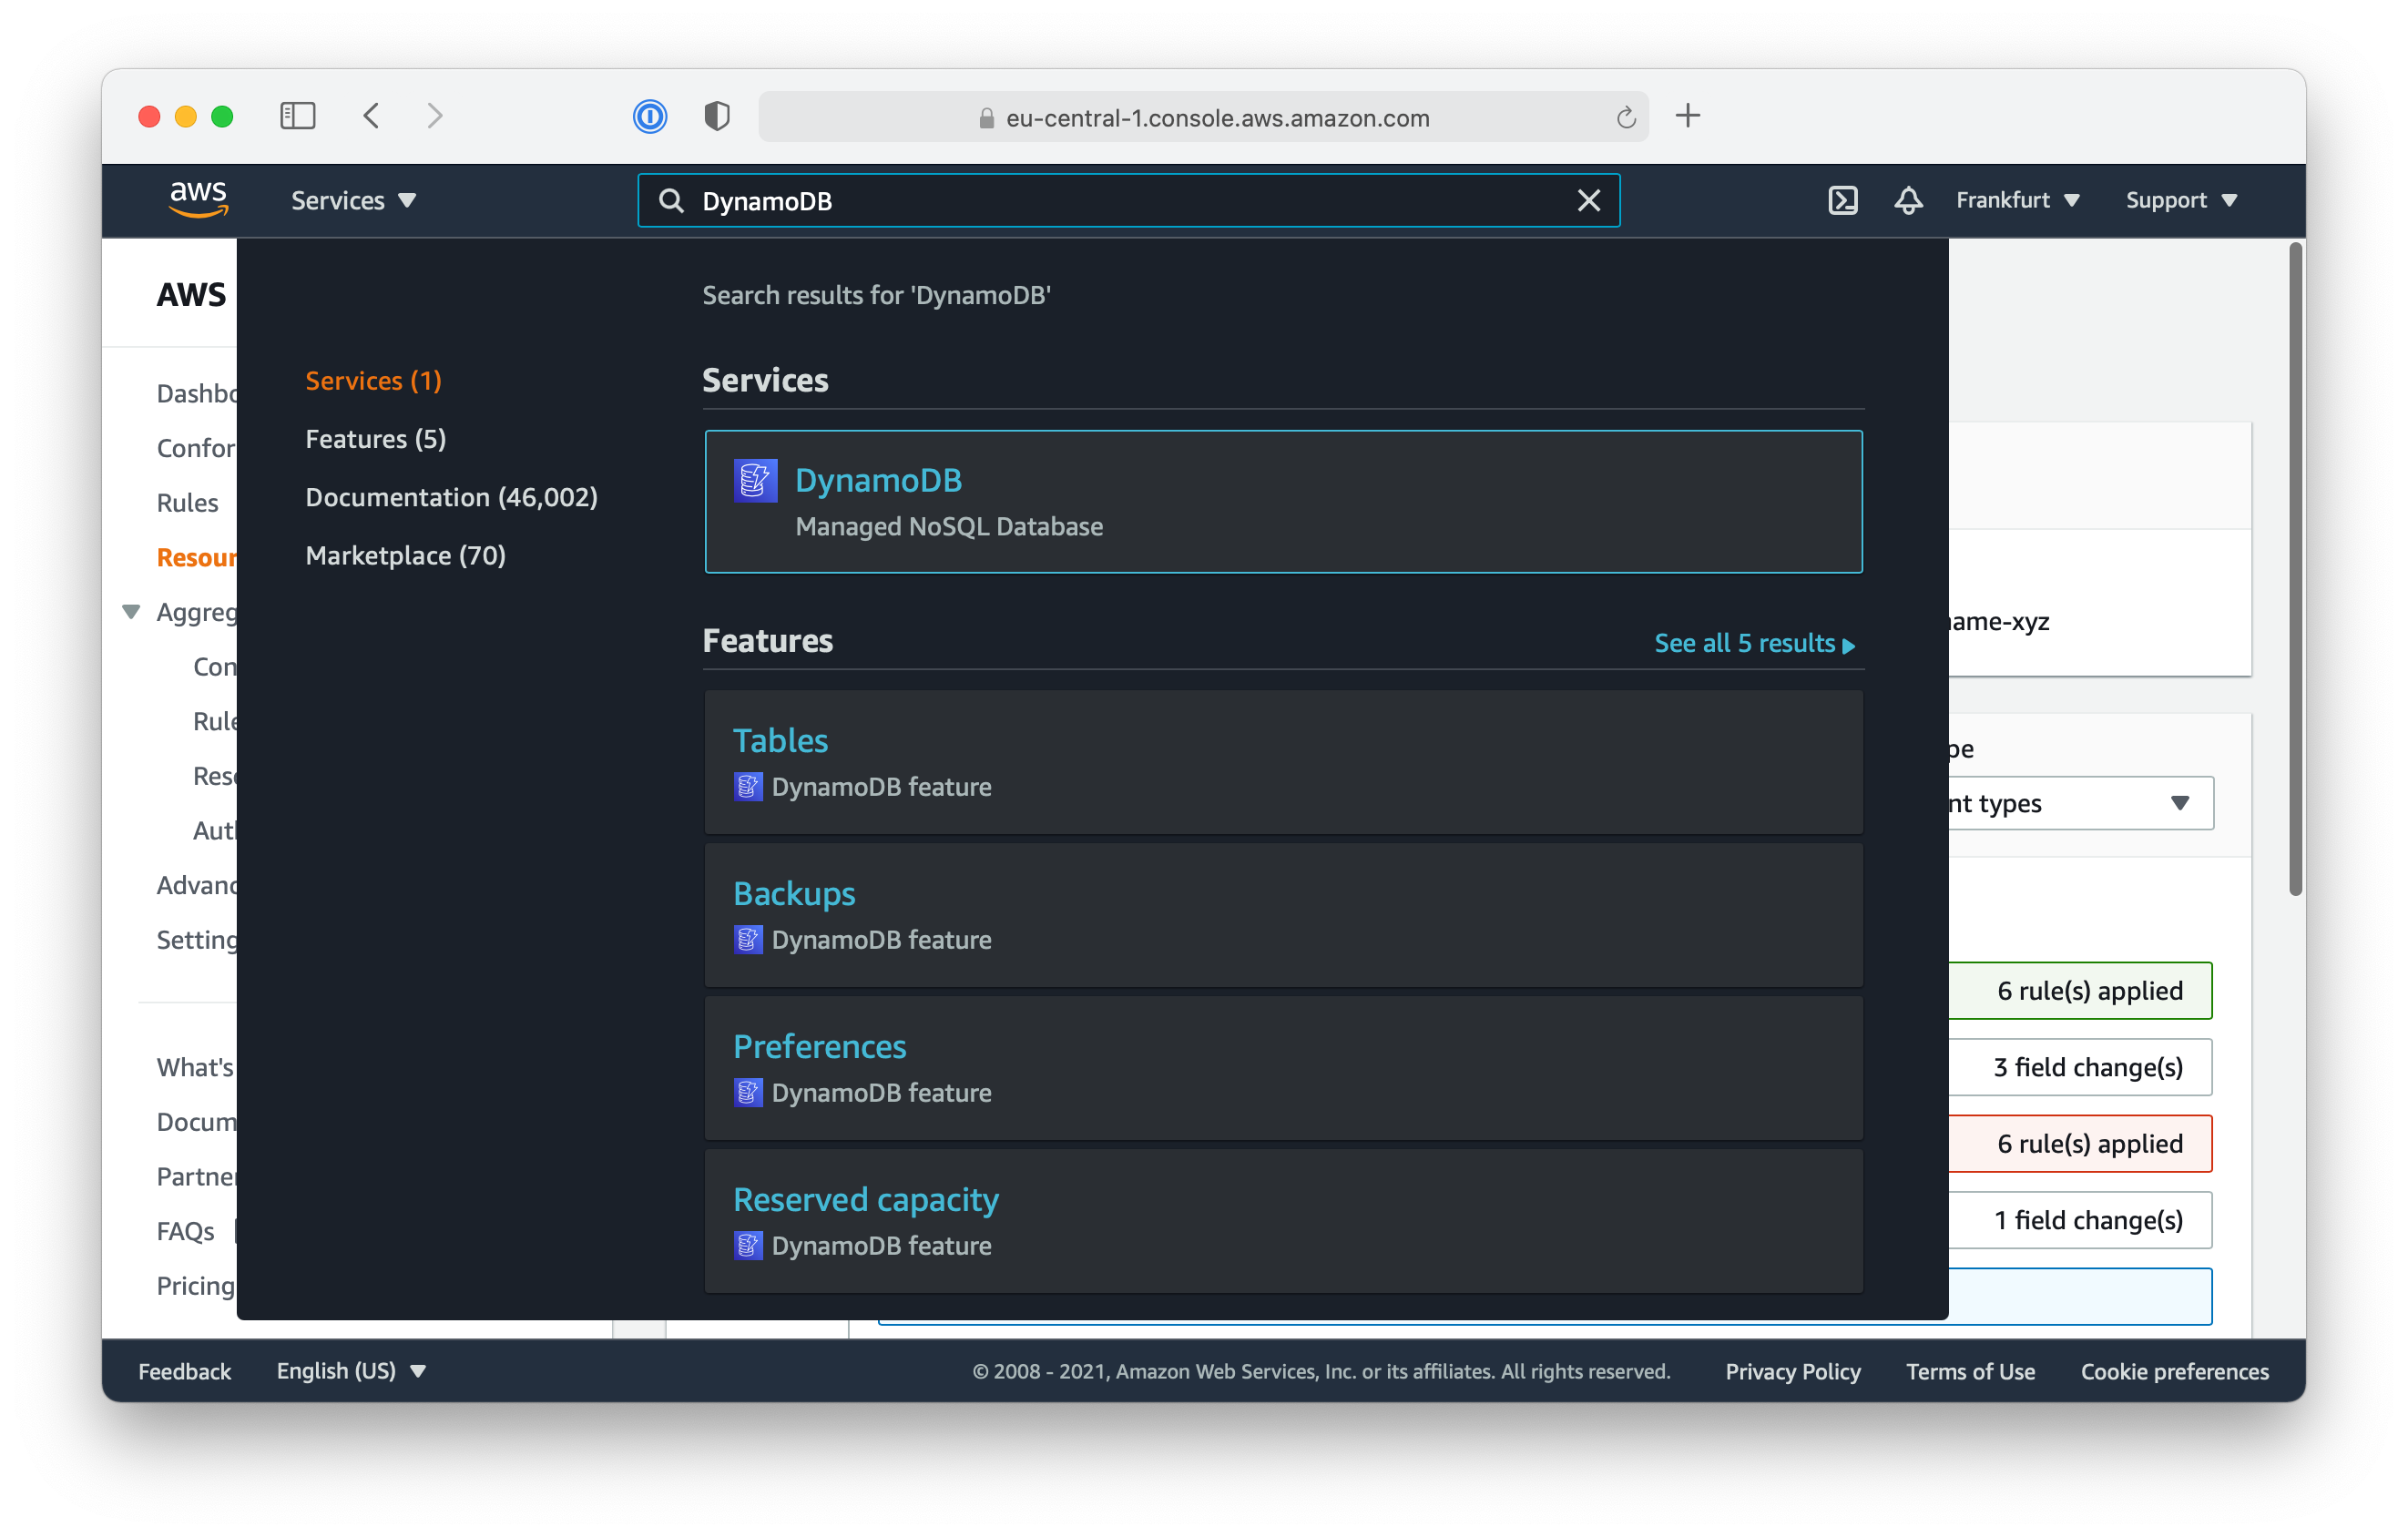Image resolution: width=2408 pixels, height=1537 pixels.
Task: Click the search magnifier icon
Action: [x=671, y=201]
